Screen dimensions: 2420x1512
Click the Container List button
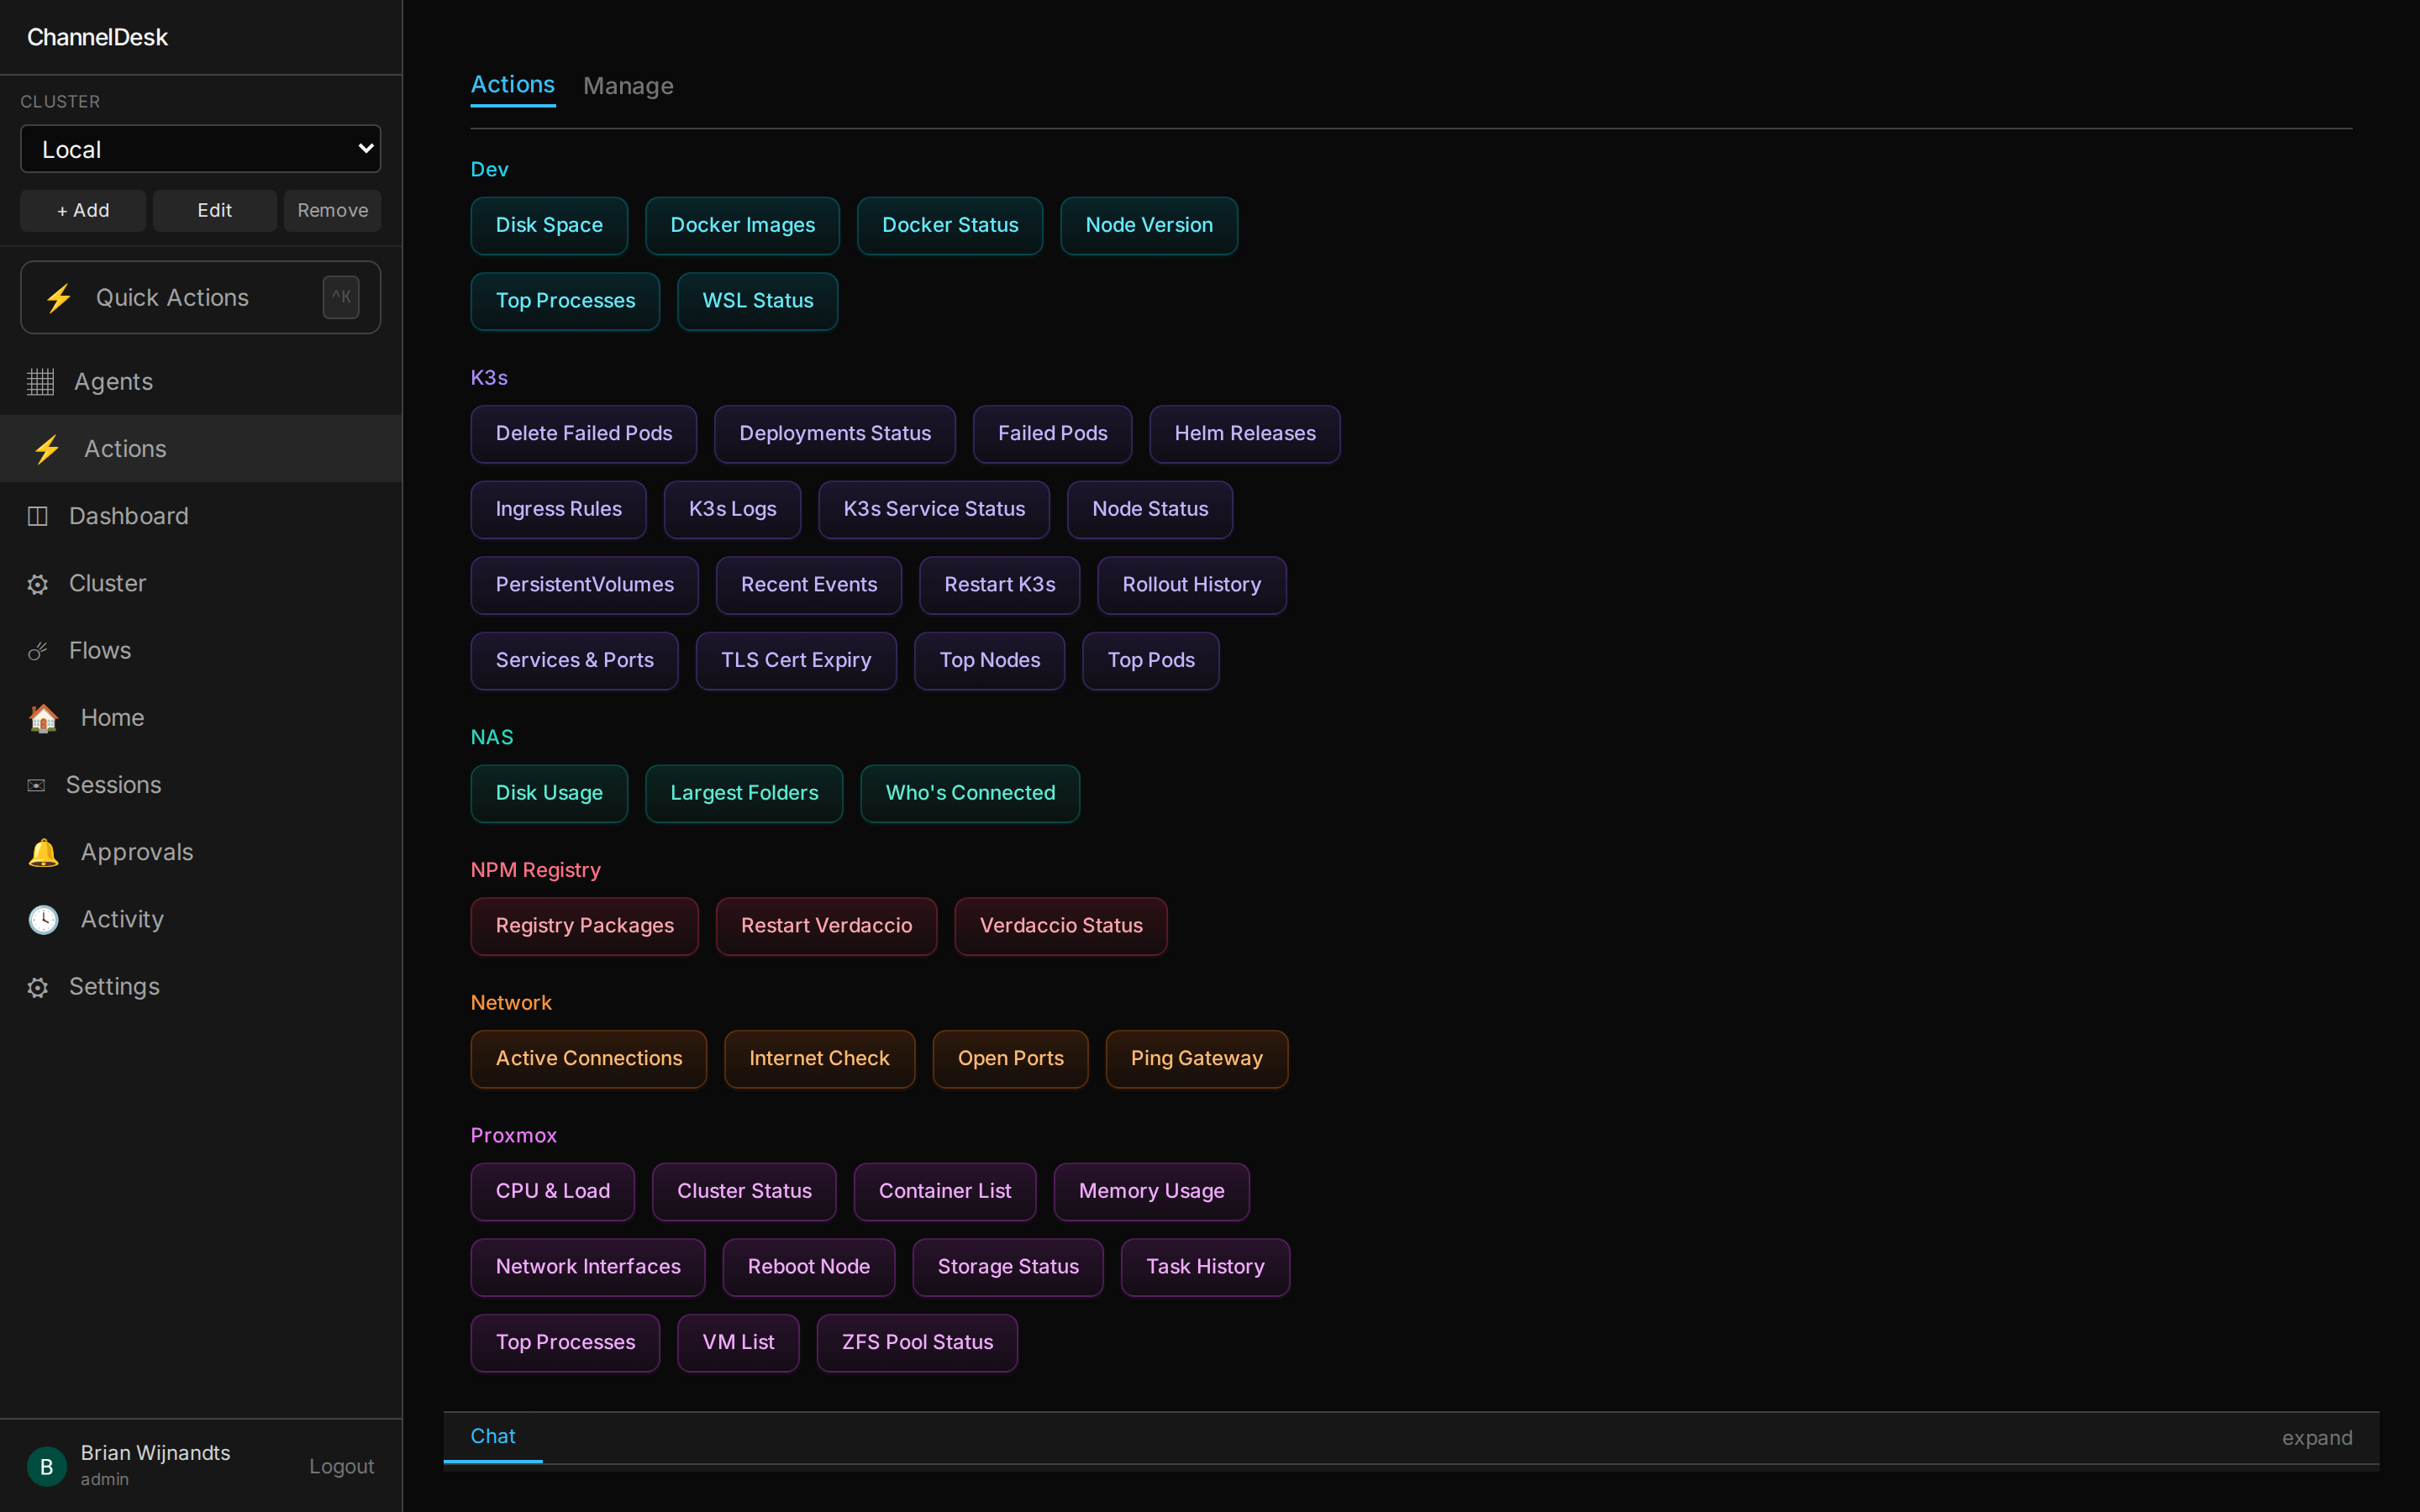coord(945,1192)
